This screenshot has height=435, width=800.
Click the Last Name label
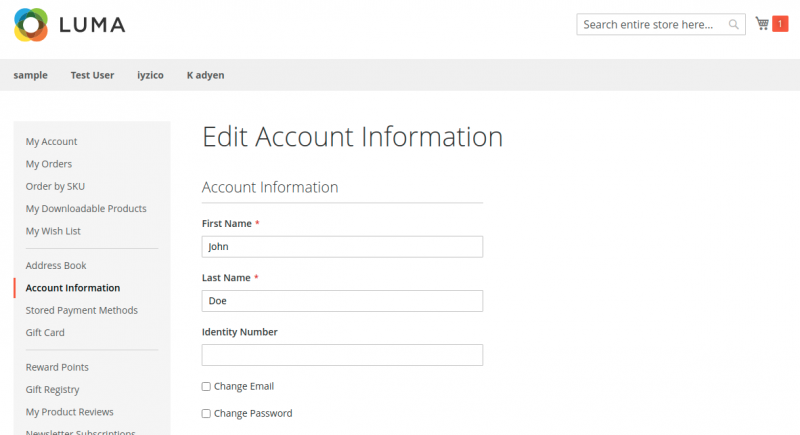226,278
